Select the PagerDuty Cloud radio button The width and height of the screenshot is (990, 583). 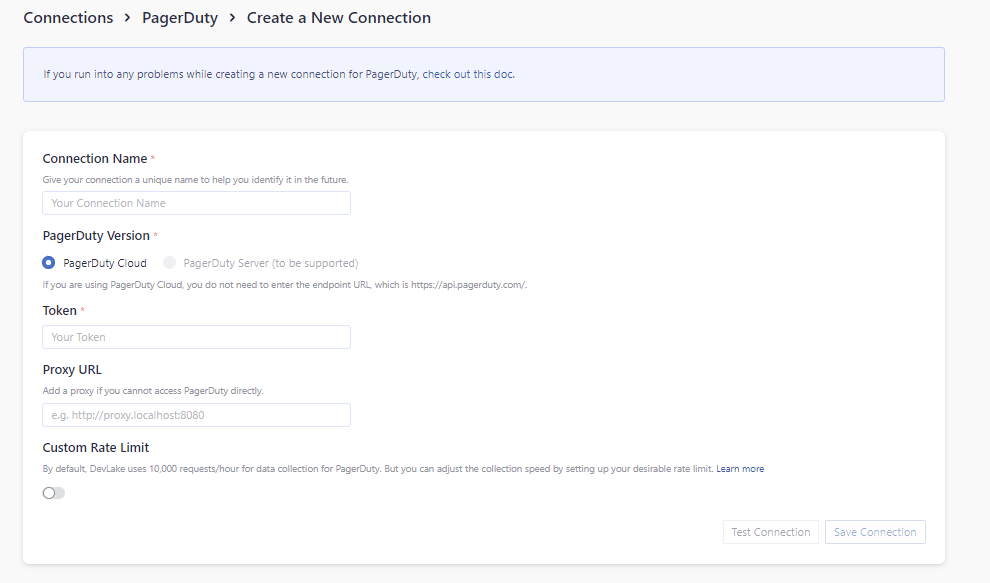48,262
